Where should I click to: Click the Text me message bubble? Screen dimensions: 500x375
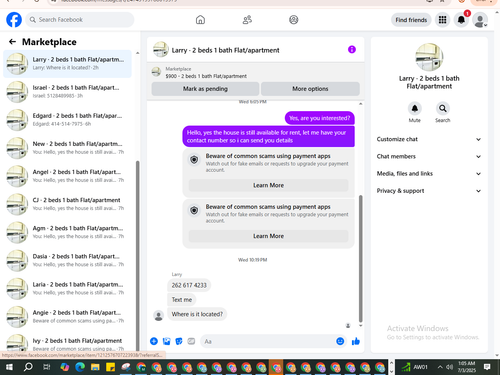[182, 300]
